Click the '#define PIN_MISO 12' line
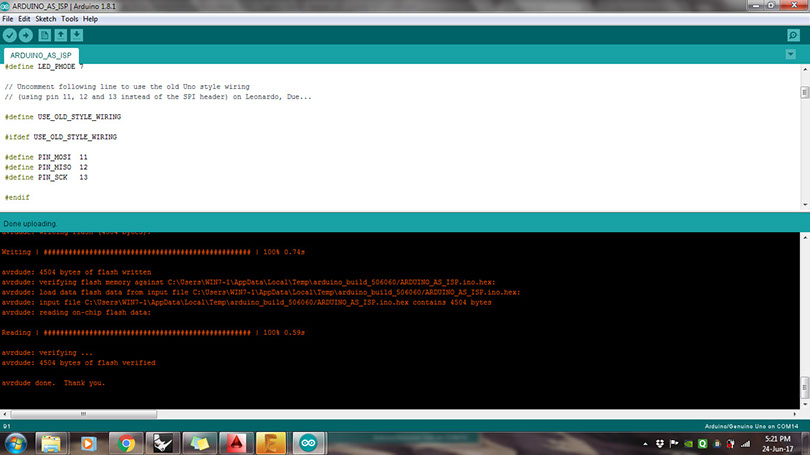The width and height of the screenshot is (810, 455). (x=46, y=167)
